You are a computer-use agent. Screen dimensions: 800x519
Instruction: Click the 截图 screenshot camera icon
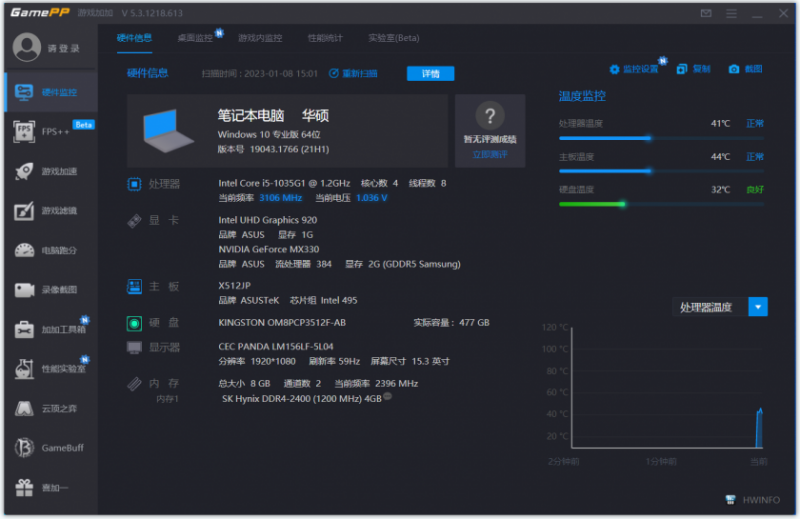point(734,69)
